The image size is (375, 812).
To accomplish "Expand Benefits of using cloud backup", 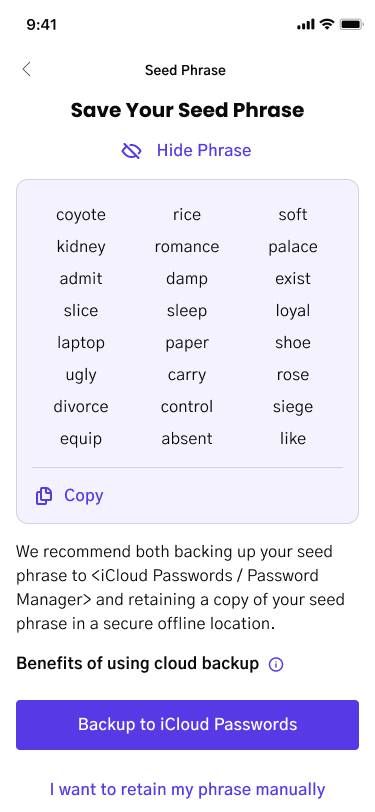I will [x=138, y=663].
